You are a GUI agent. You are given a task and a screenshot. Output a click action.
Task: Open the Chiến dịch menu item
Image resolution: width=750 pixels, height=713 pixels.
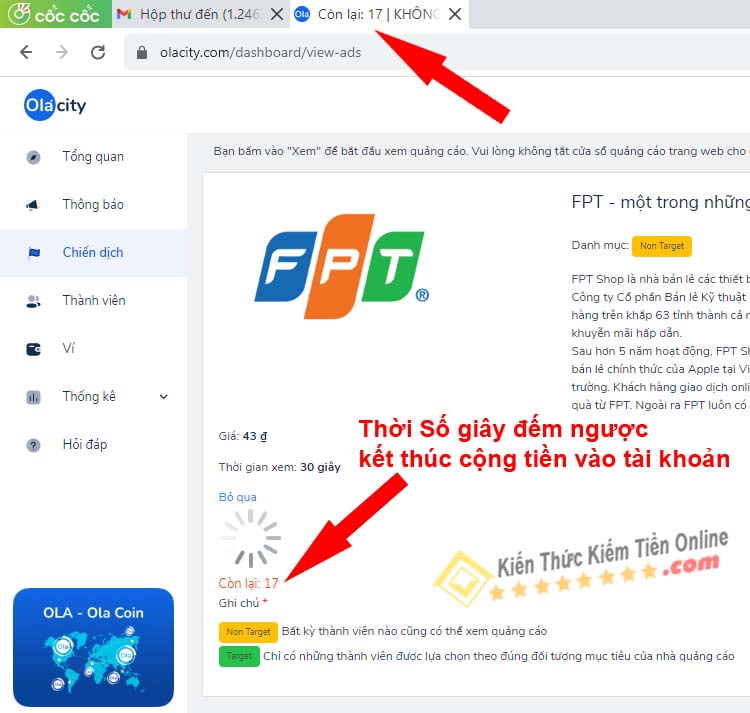93,252
